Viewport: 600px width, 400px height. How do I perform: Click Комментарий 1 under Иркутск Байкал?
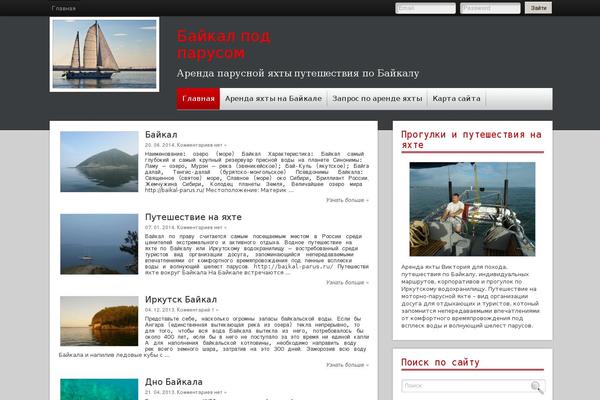click(x=198, y=310)
